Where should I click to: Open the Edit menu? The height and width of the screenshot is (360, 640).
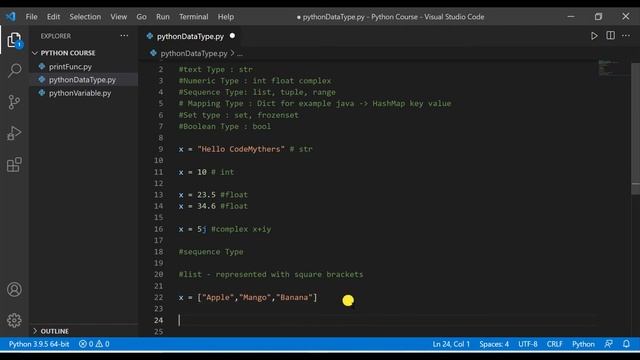point(53,17)
